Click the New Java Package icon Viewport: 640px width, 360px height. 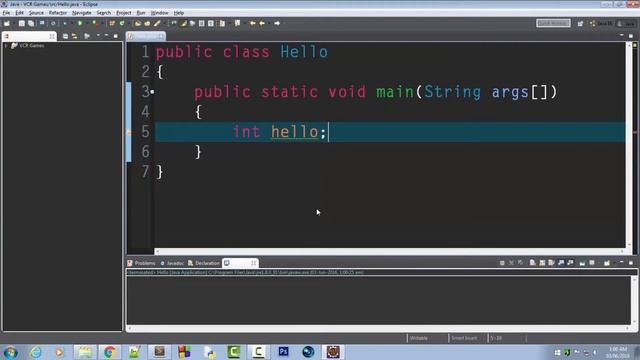[112, 24]
